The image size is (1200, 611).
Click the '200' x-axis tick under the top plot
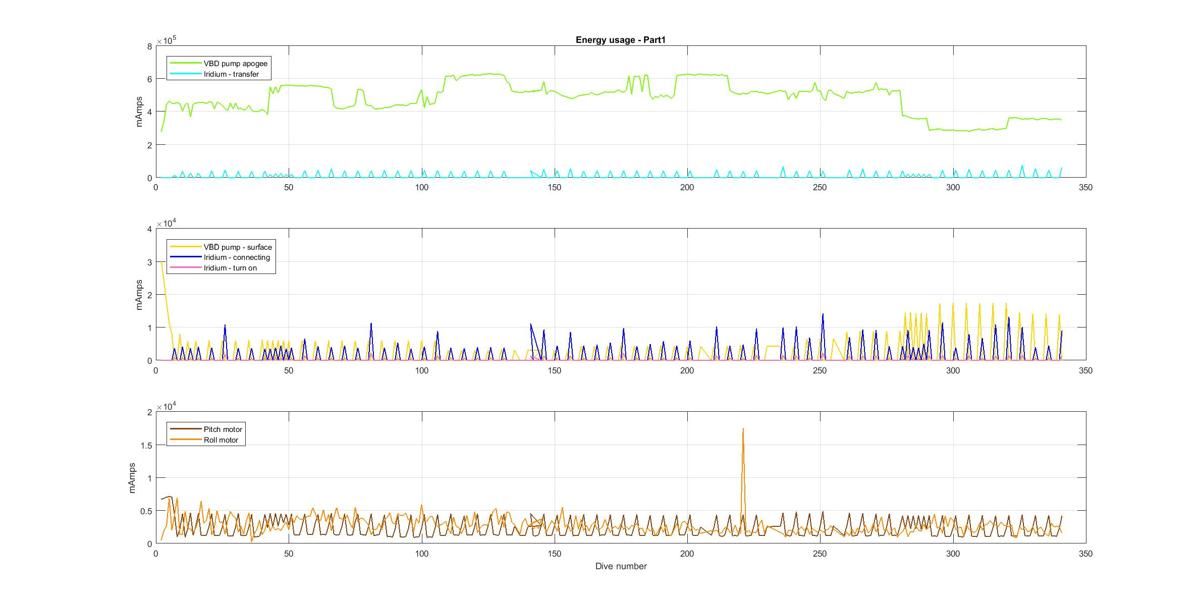(687, 187)
